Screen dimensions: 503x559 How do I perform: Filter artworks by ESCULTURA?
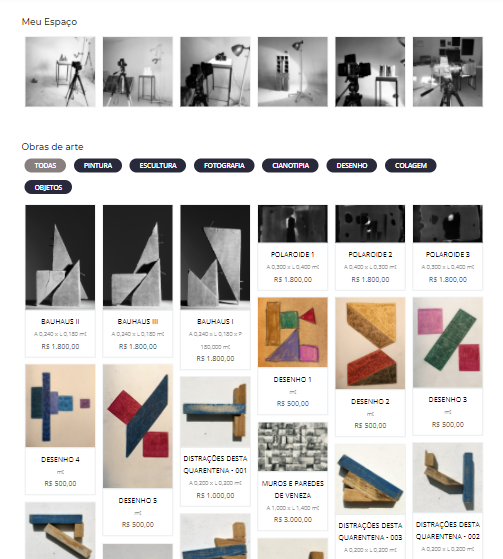(158, 165)
